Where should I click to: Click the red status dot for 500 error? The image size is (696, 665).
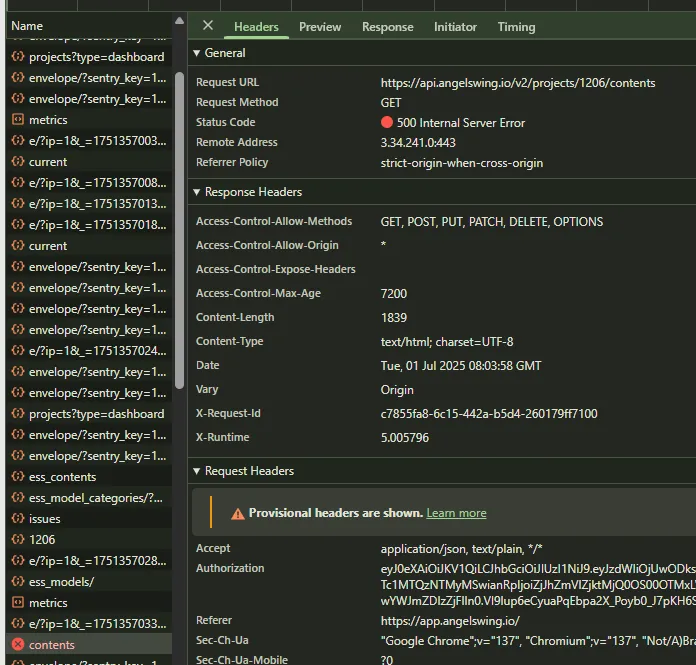[387, 123]
